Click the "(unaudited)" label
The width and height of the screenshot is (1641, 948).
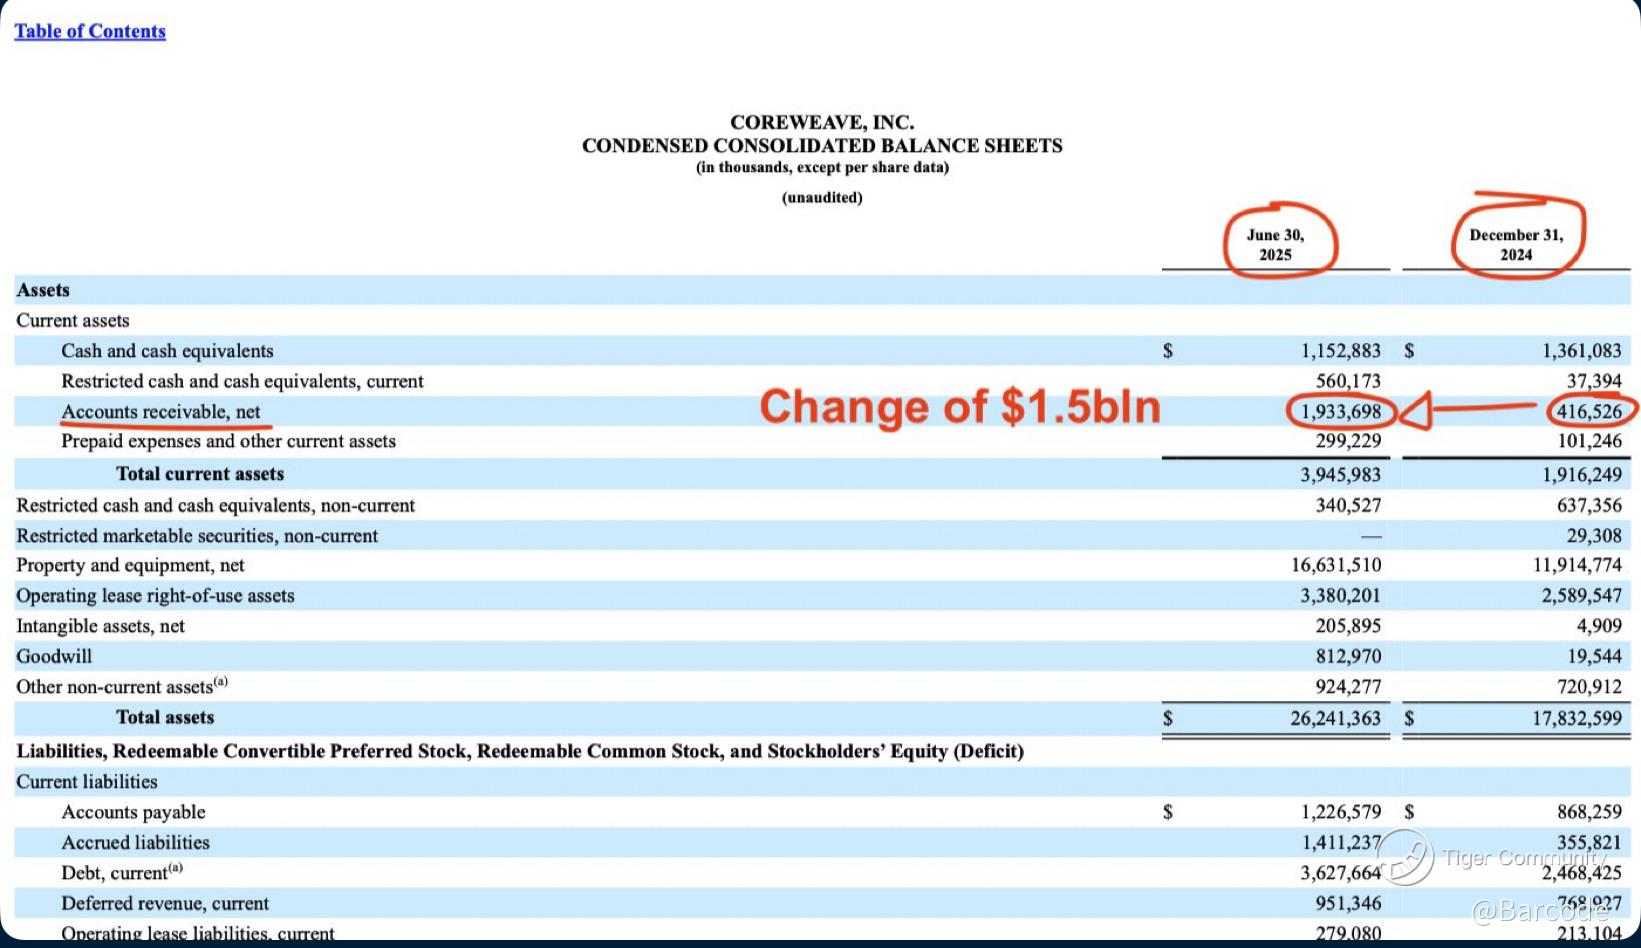pos(822,198)
